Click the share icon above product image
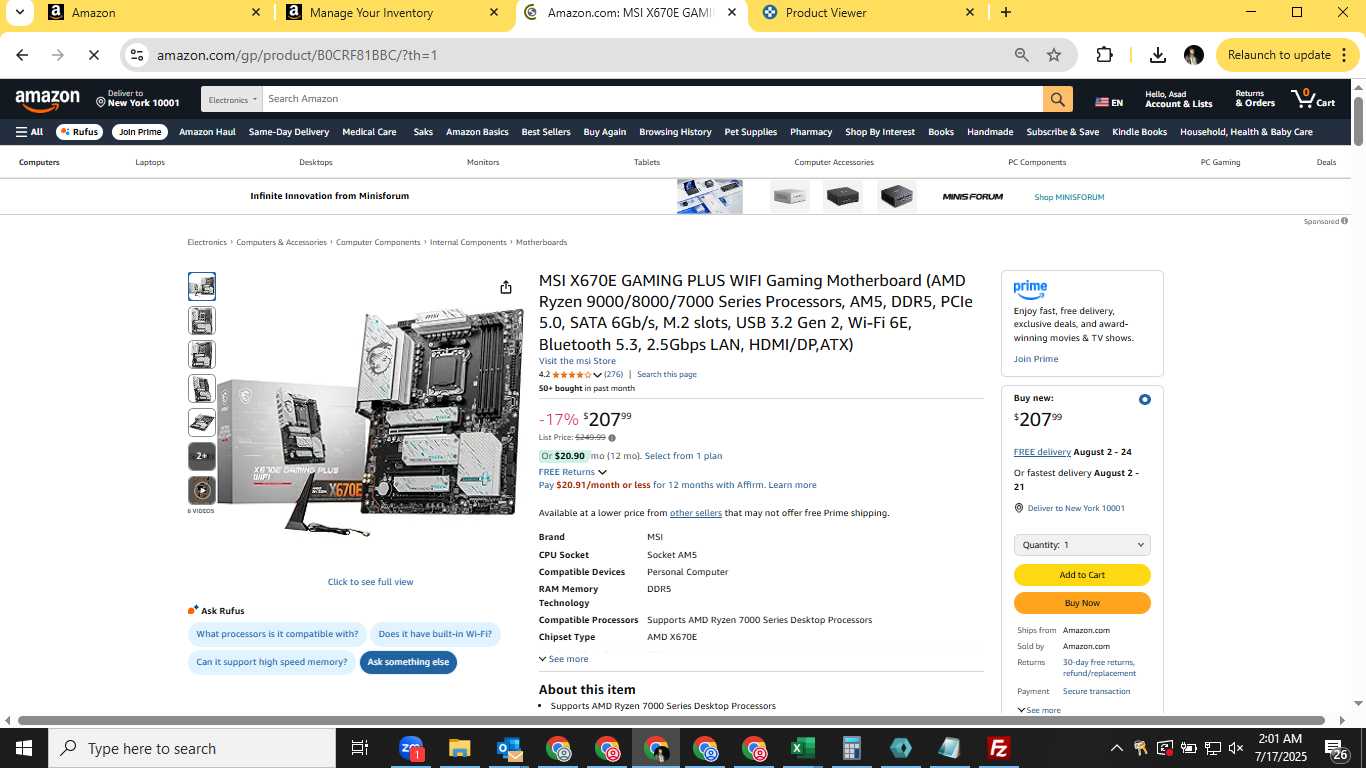This screenshot has height=768, width=1366. point(506,287)
